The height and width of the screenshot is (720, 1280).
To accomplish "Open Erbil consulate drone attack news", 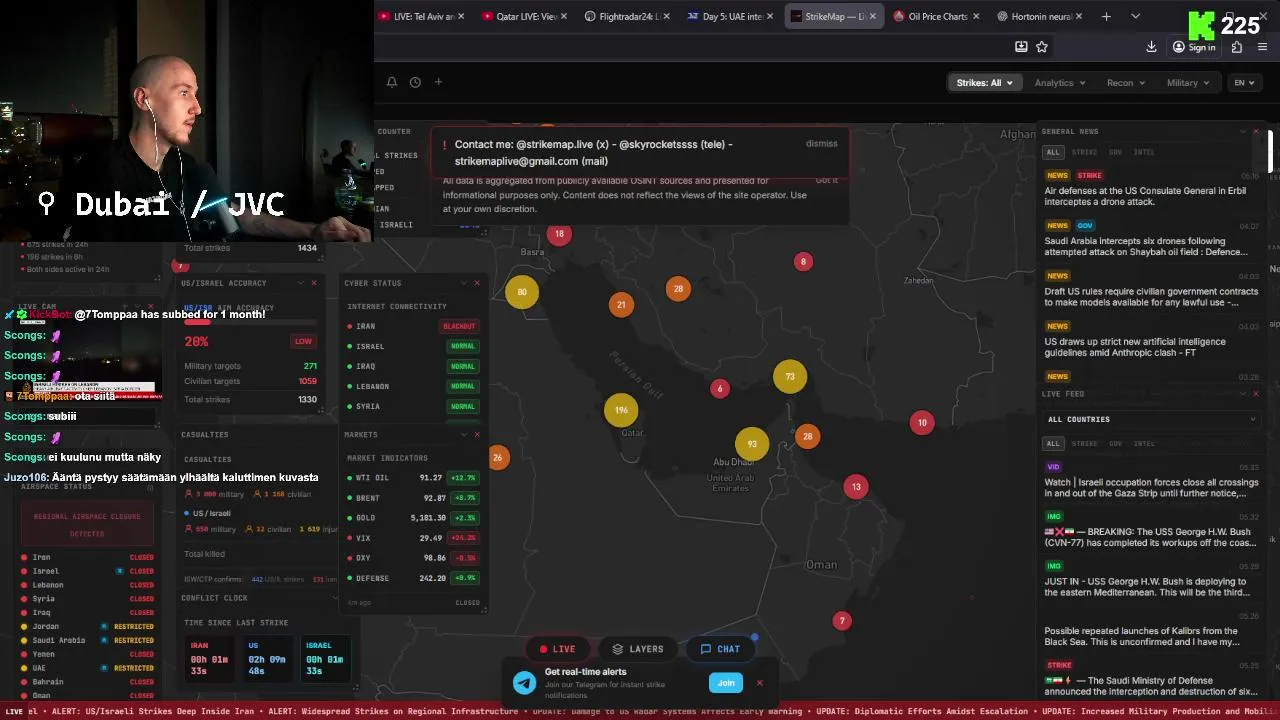I will (1145, 196).
